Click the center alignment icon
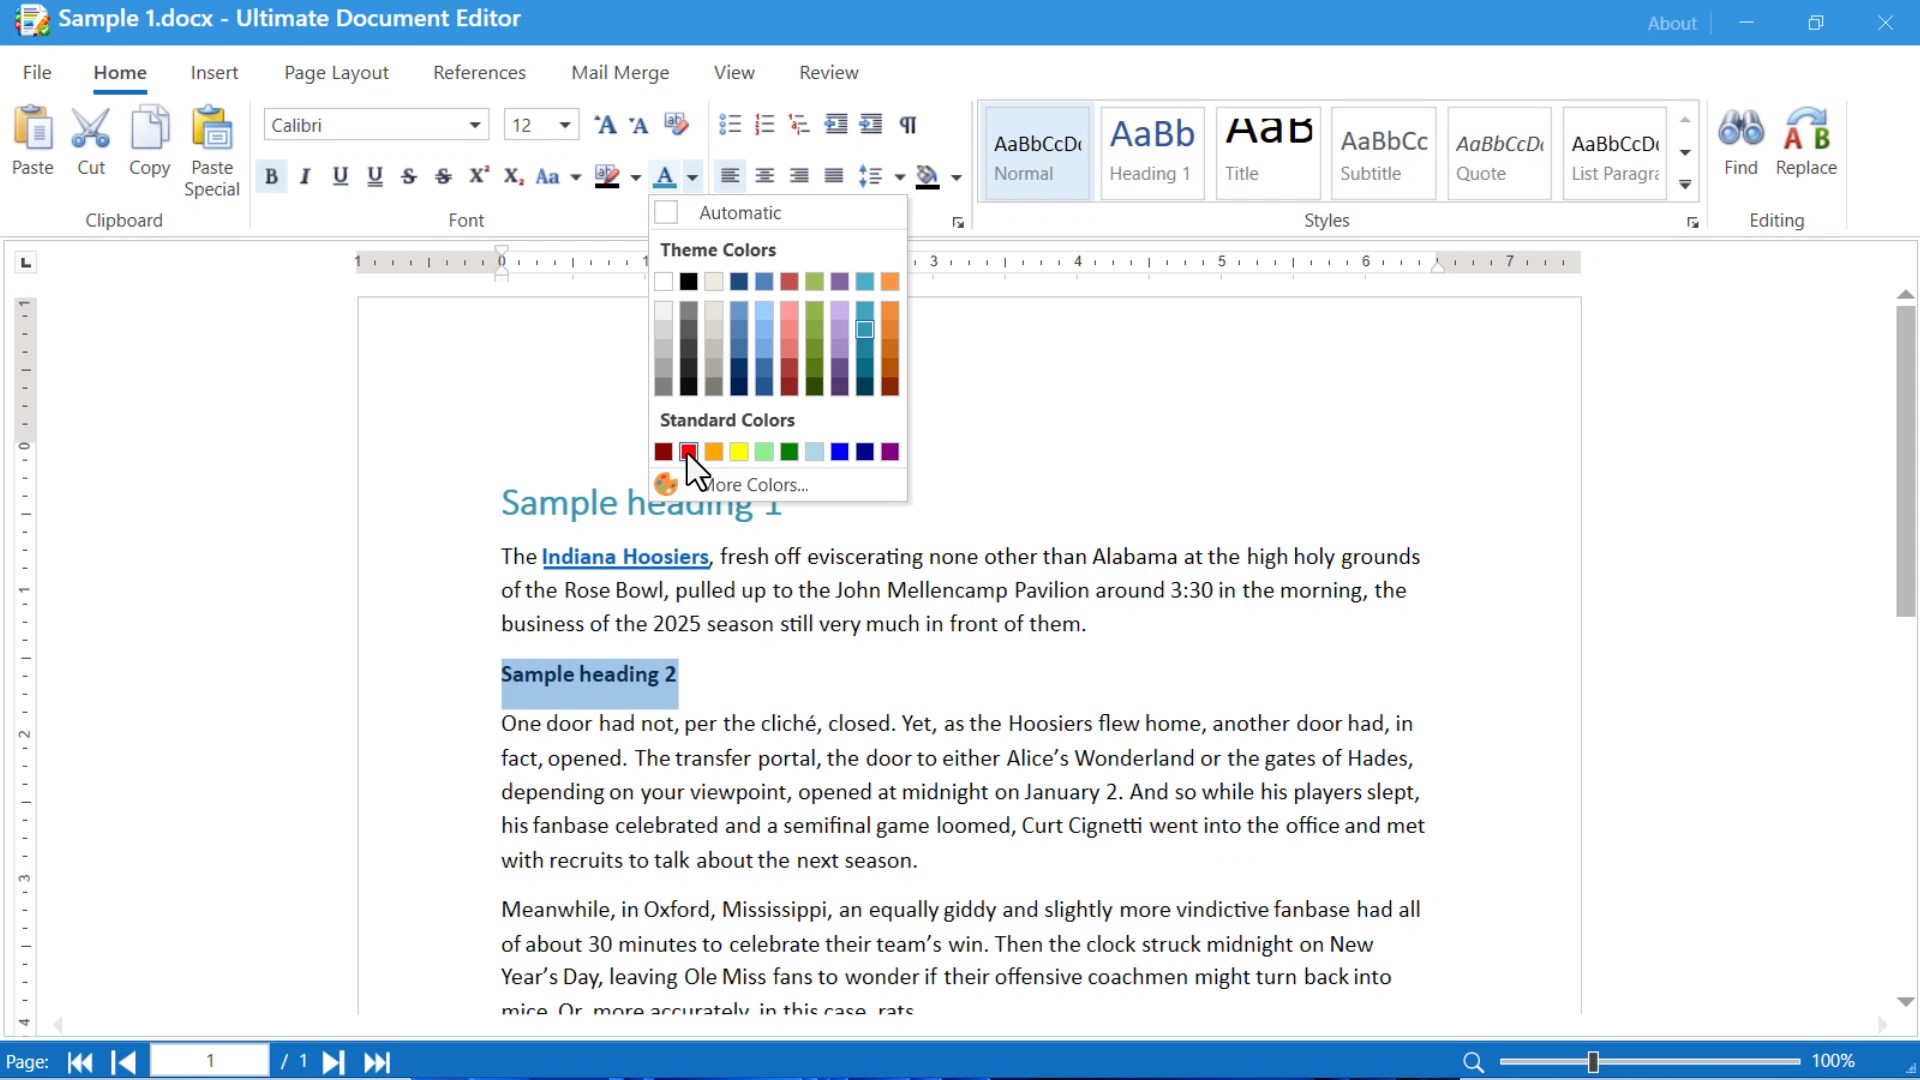The height and width of the screenshot is (1080, 1920). [x=765, y=176]
